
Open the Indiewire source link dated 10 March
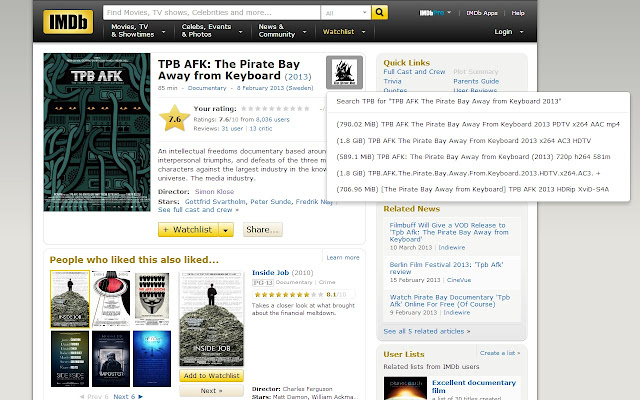(x=452, y=248)
